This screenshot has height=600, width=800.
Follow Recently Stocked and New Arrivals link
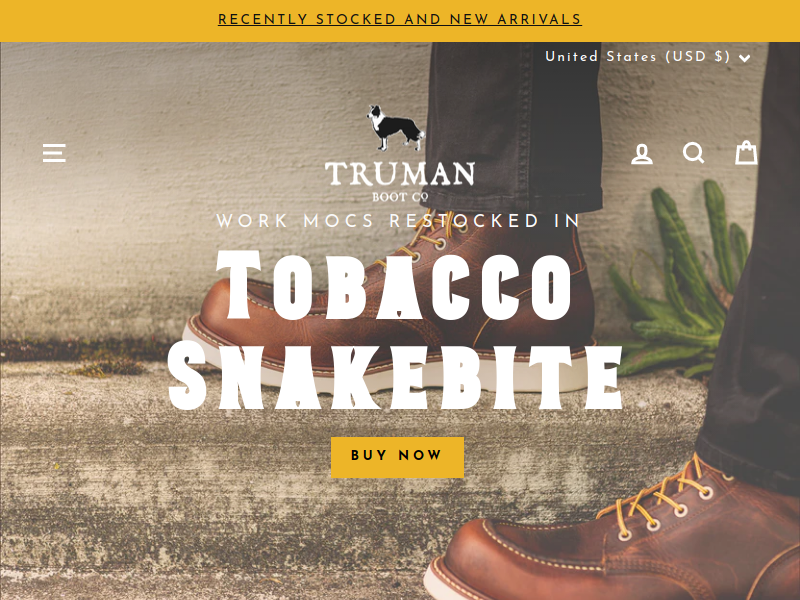tap(400, 20)
